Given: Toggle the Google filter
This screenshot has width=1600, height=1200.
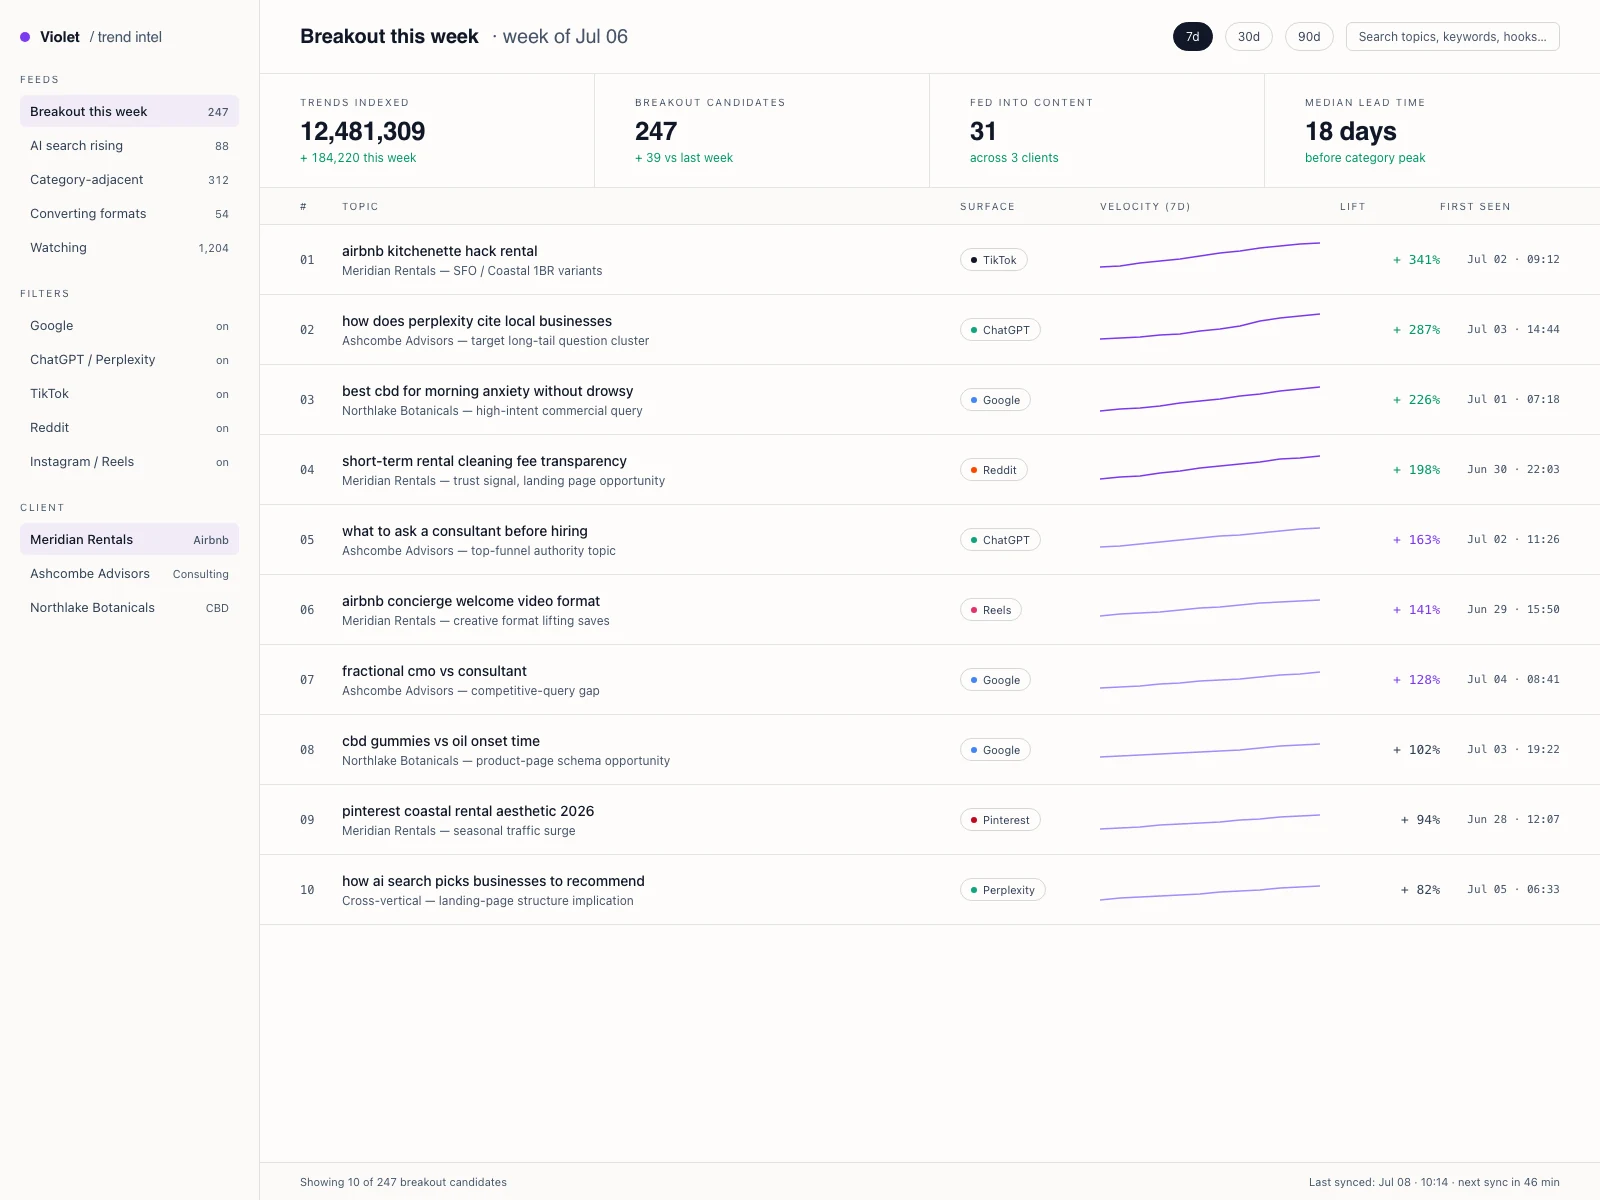Looking at the screenshot, I should (x=129, y=325).
